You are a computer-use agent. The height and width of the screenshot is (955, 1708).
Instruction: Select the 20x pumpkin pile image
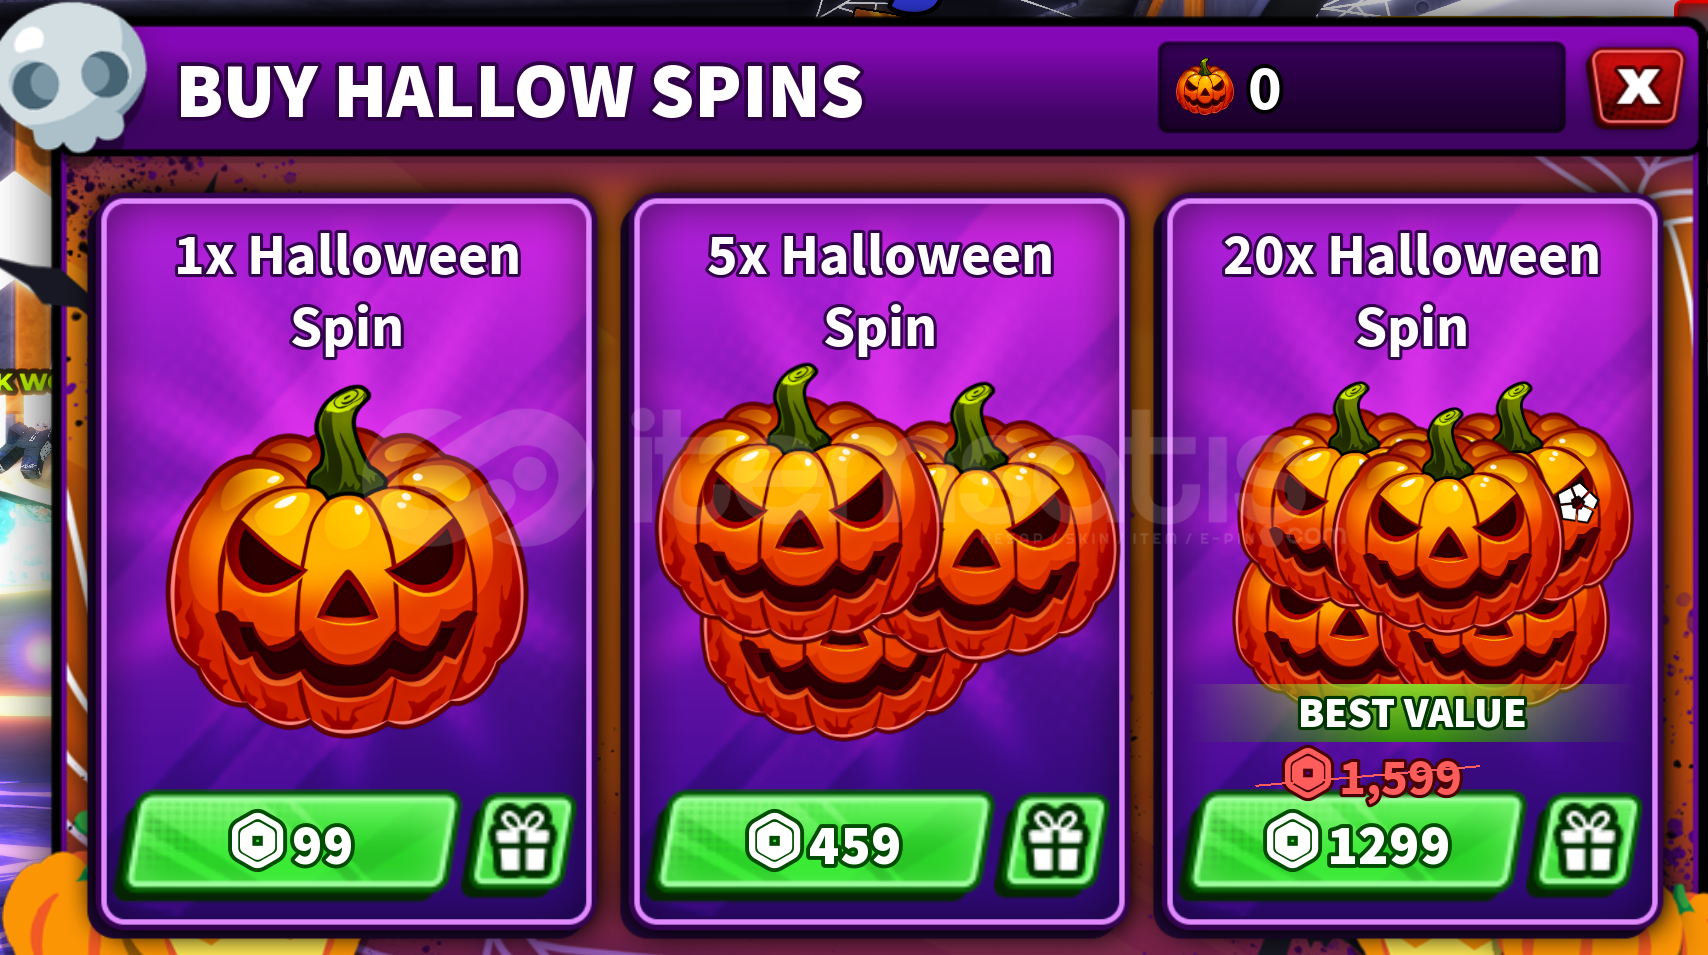(1430, 540)
